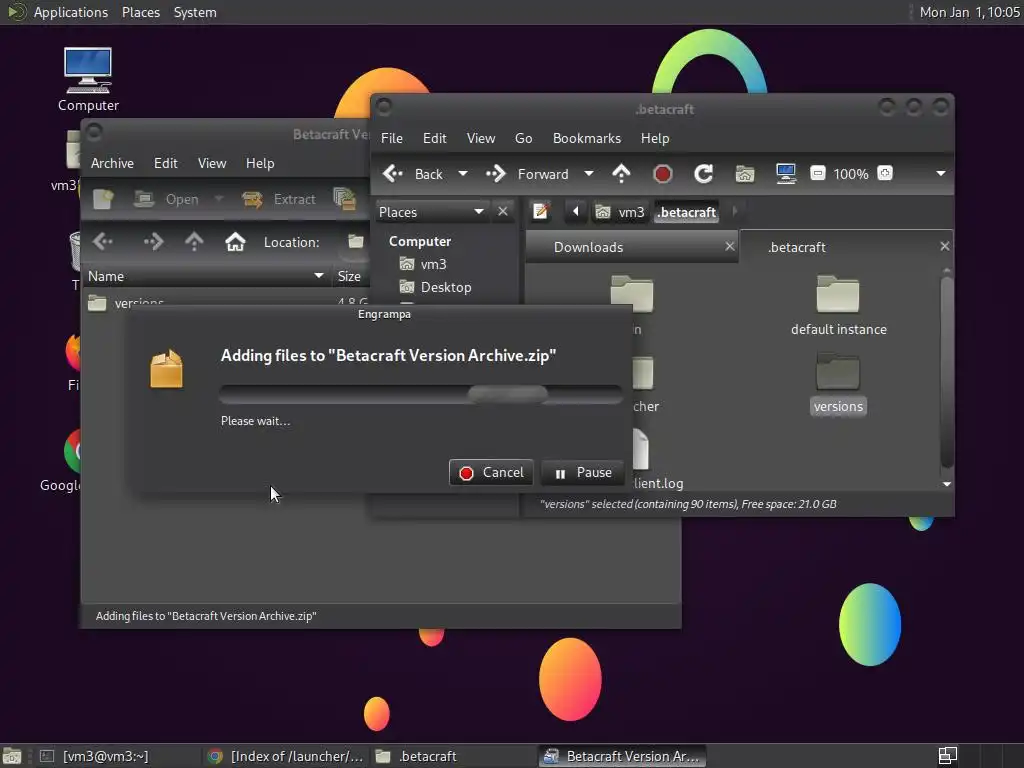This screenshot has height=768, width=1024.
Task: Expand the Forward history dropdown
Action: pyautogui.click(x=588, y=174)
